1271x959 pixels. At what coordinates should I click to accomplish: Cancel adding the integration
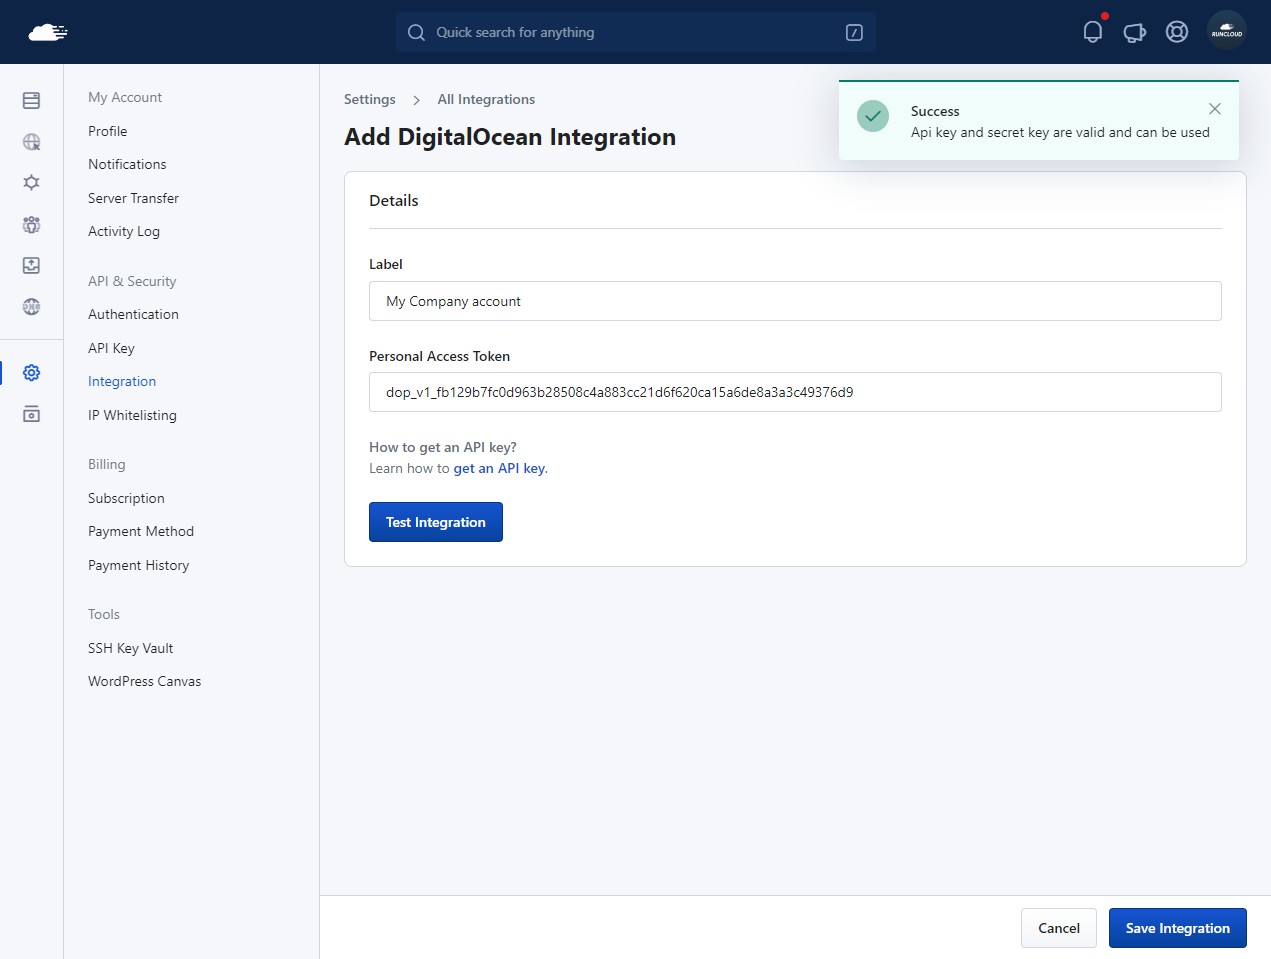(x=1059, y=928)
